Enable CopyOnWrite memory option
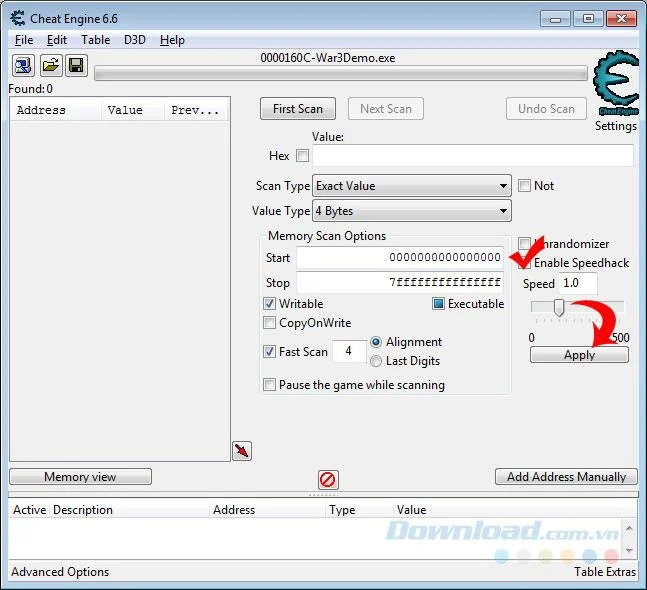Screen dimensions: 647x590 [269, 323]
